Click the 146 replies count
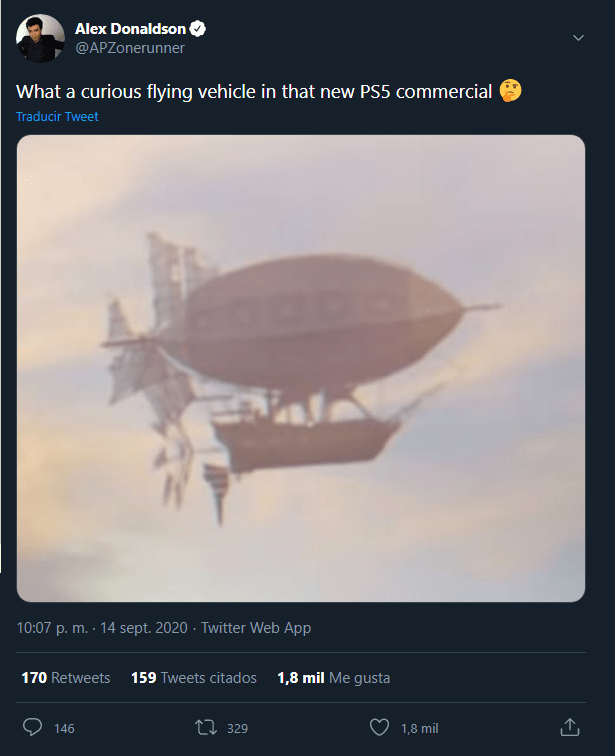Image resolution: width=615 pixels, height=756 pixels. (64, 728)
